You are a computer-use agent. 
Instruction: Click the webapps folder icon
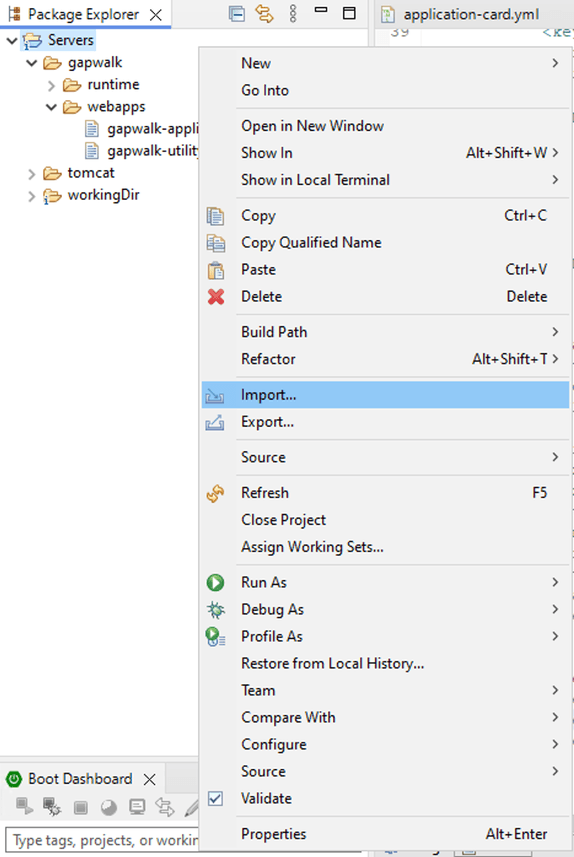coord(72,107)
